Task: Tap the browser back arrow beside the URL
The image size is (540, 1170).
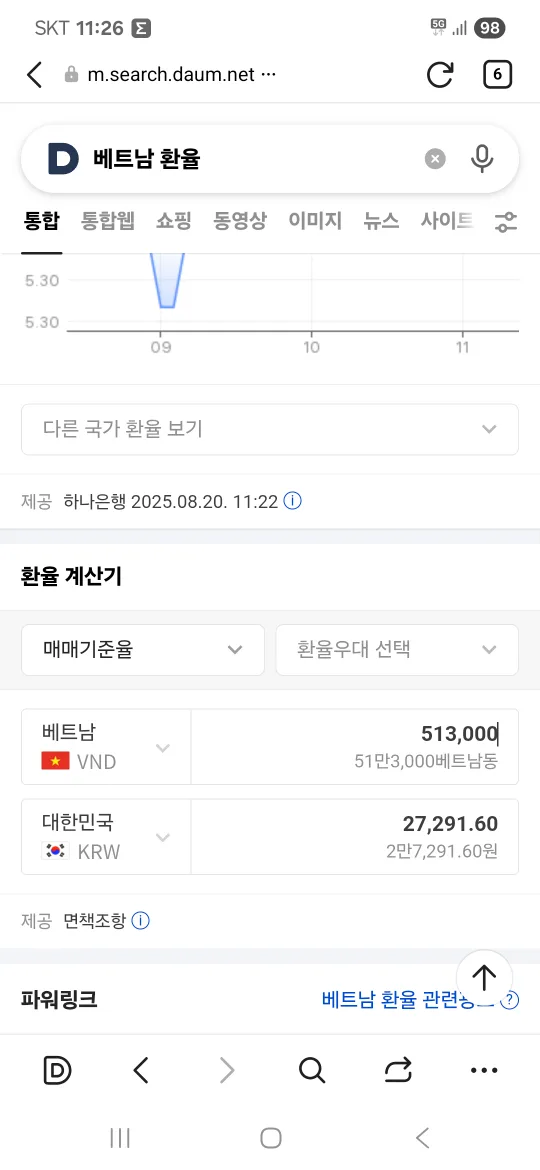Action: pyautogui.click(x=34, y=75)
